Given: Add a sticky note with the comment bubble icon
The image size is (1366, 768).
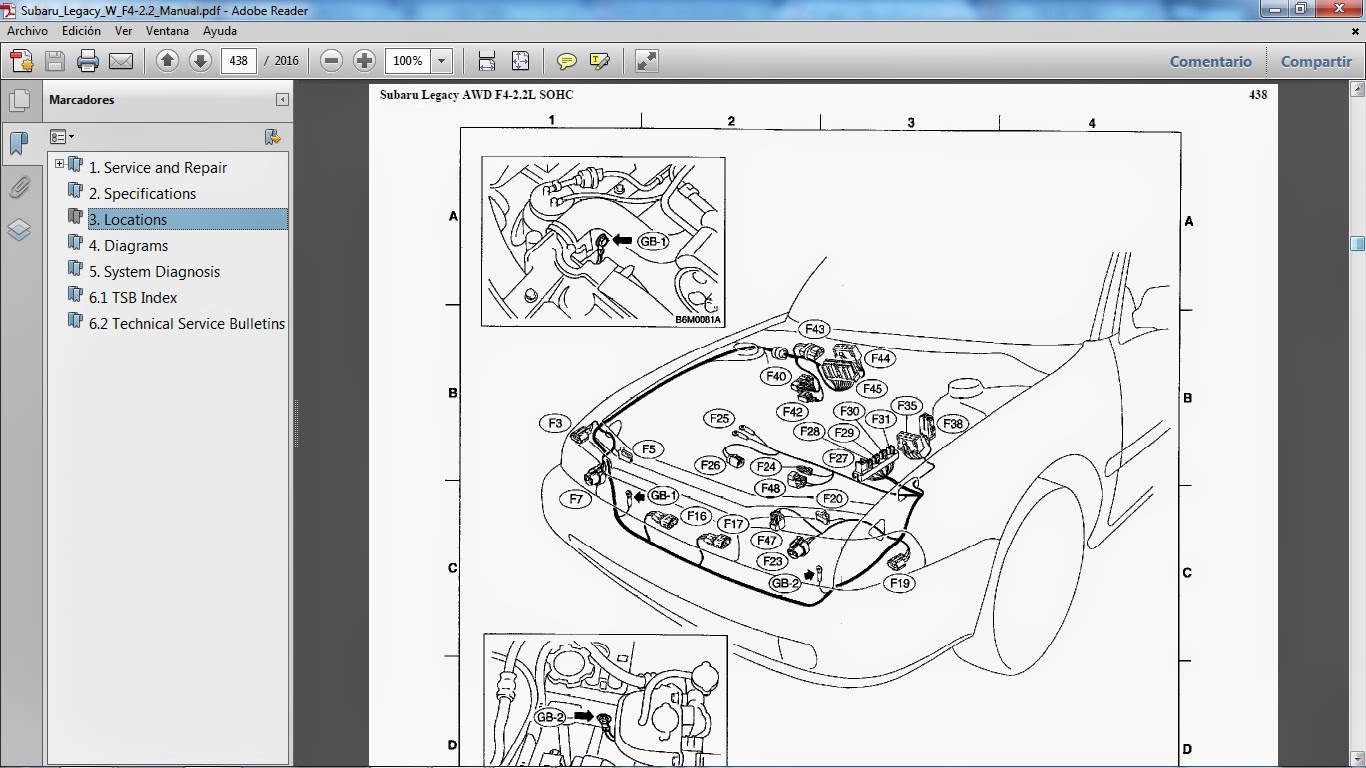Looking at the screenshot, I should click(x=566, y=60).
